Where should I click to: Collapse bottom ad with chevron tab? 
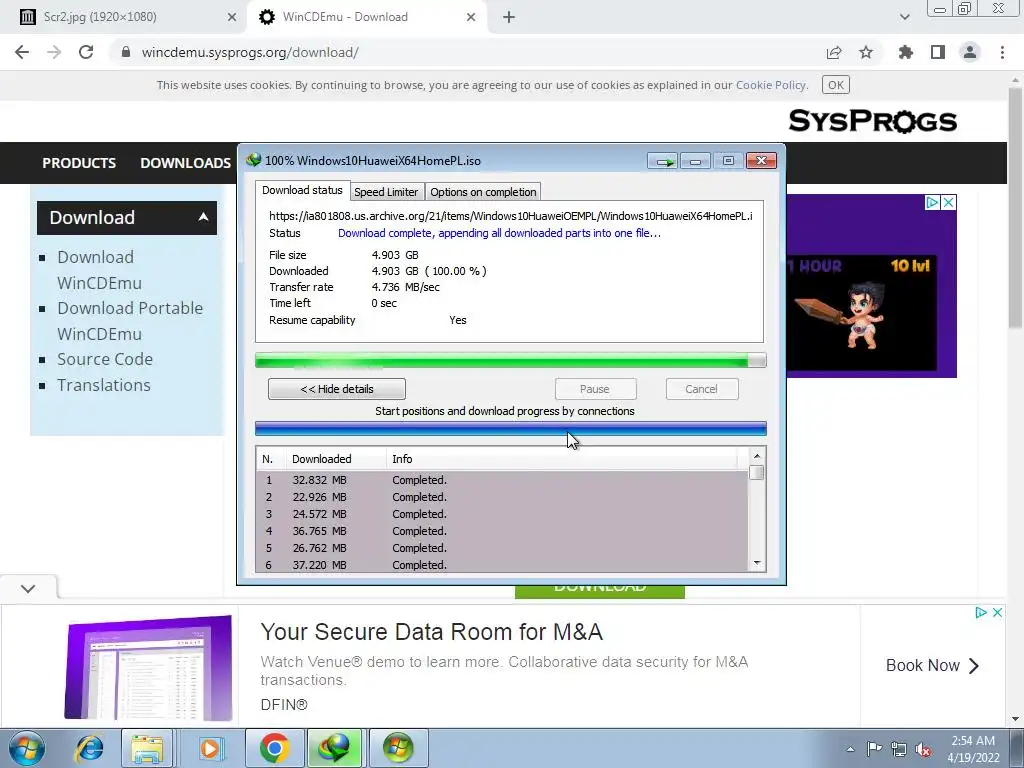[28, 588]
